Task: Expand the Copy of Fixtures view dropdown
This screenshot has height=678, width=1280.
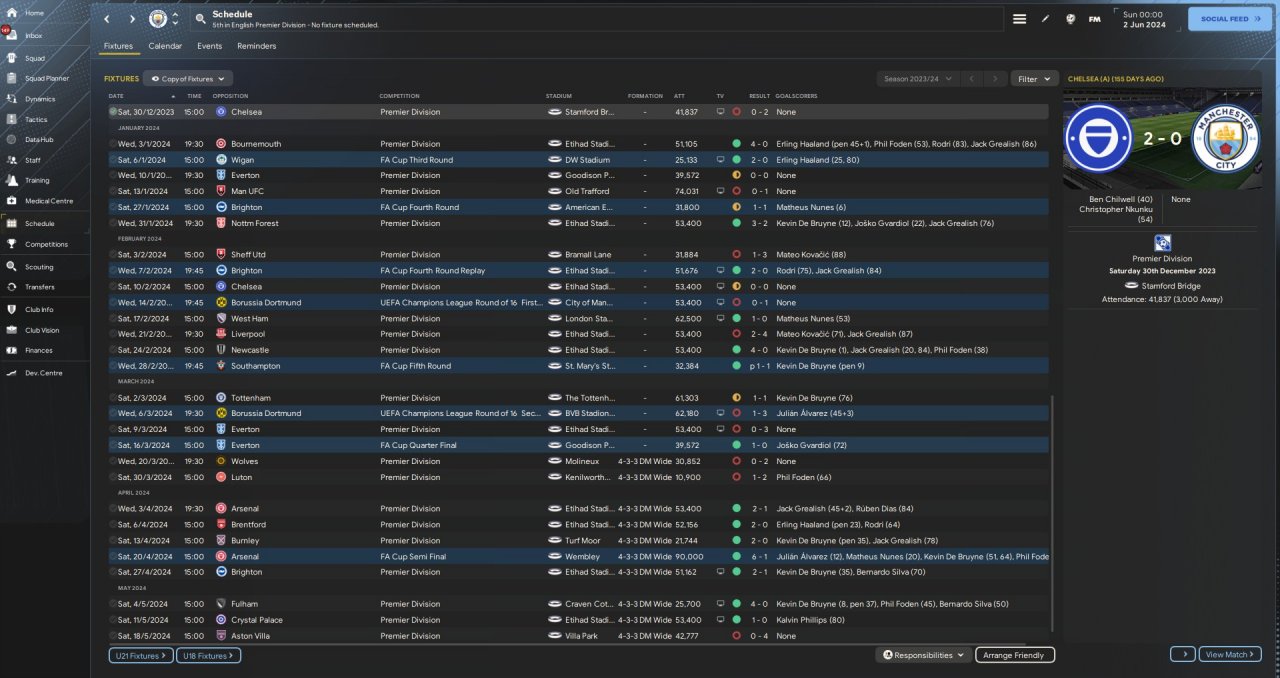Action: click(x=188, y=78)
